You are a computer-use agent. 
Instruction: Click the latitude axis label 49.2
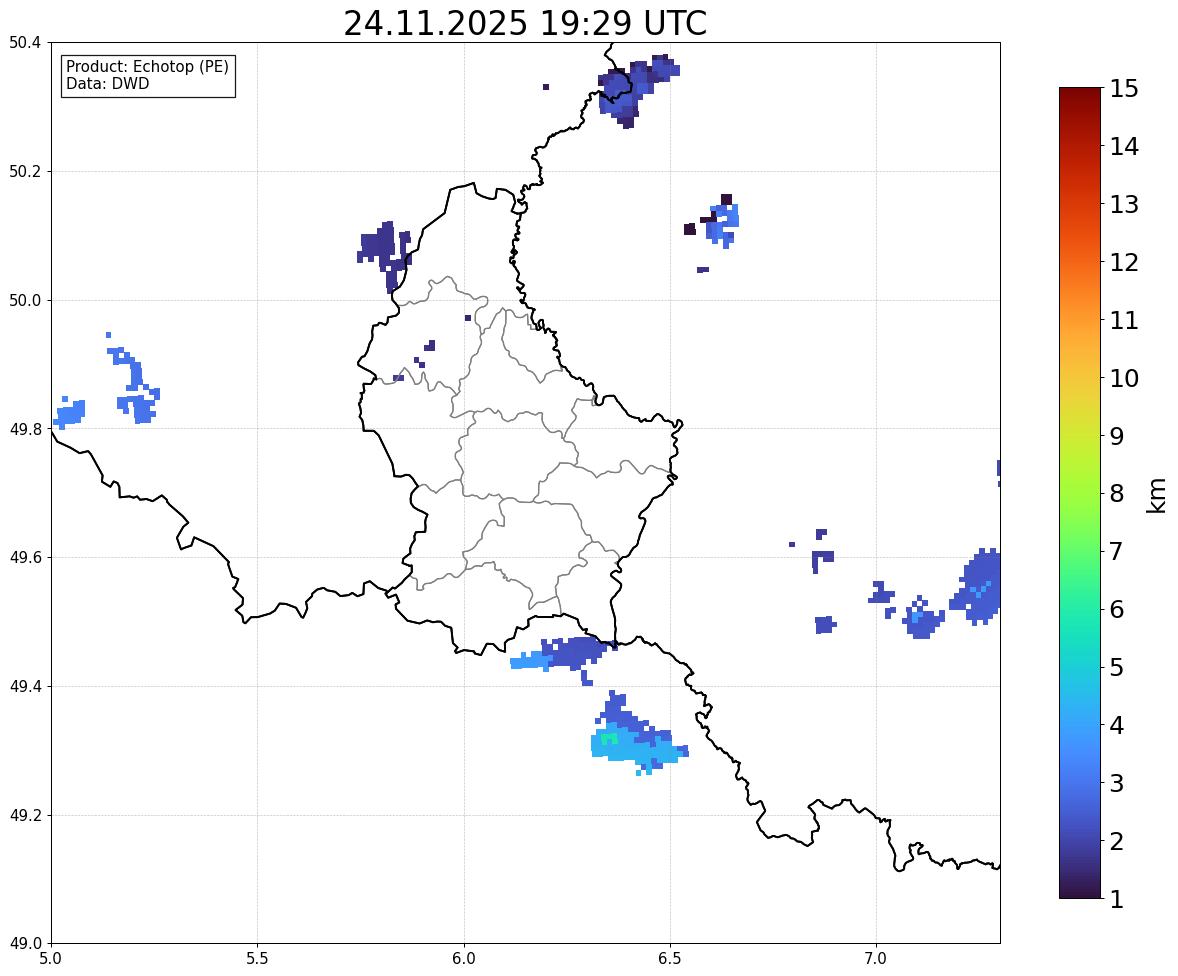click(x=25, y=815)
